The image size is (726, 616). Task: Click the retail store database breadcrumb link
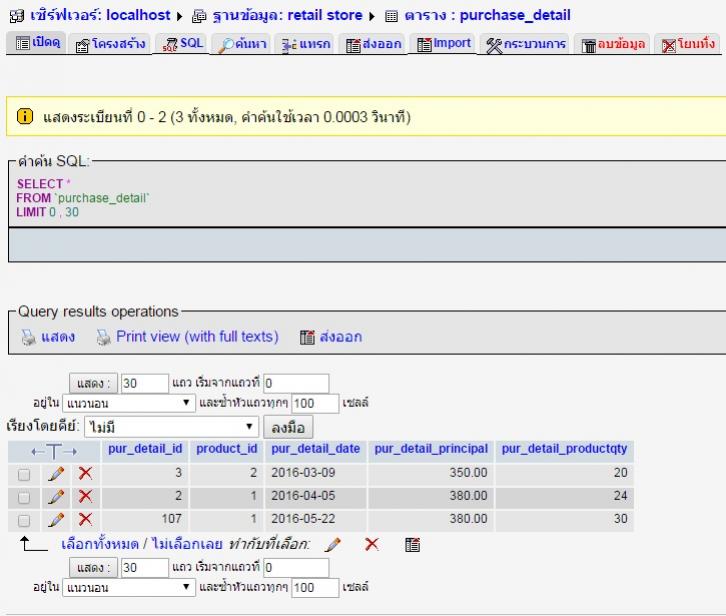[x=288, y=15]
